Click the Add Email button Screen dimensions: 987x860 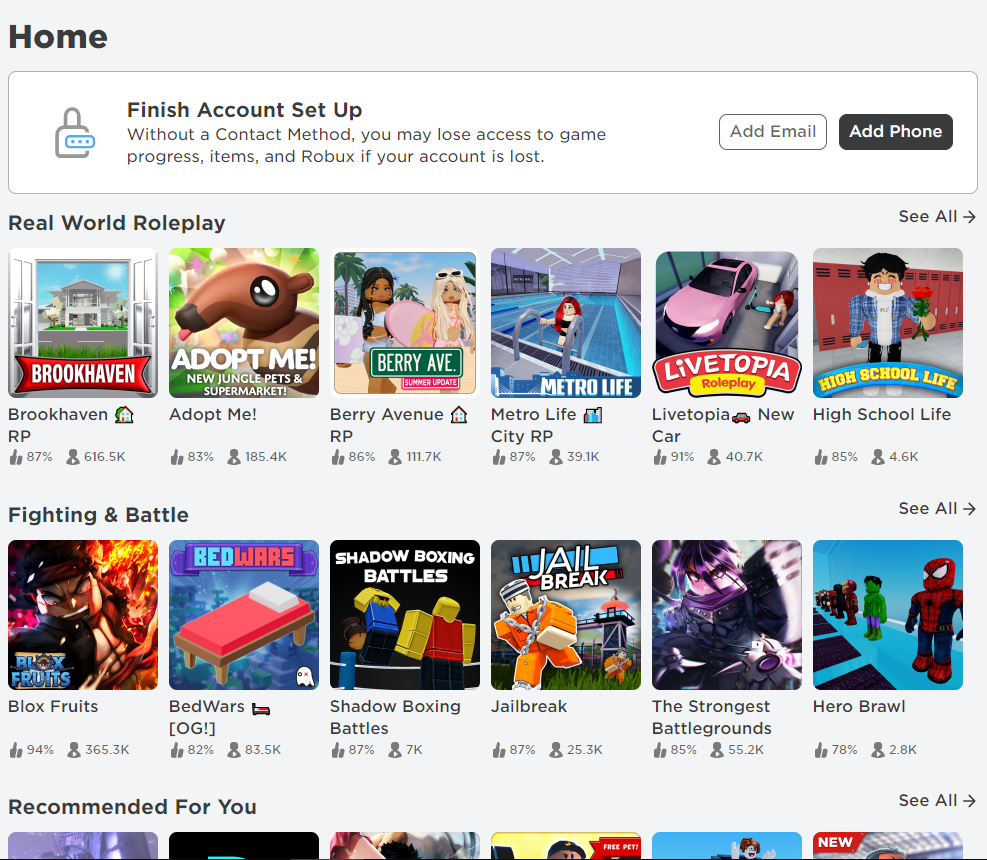[x=773, y=132]
